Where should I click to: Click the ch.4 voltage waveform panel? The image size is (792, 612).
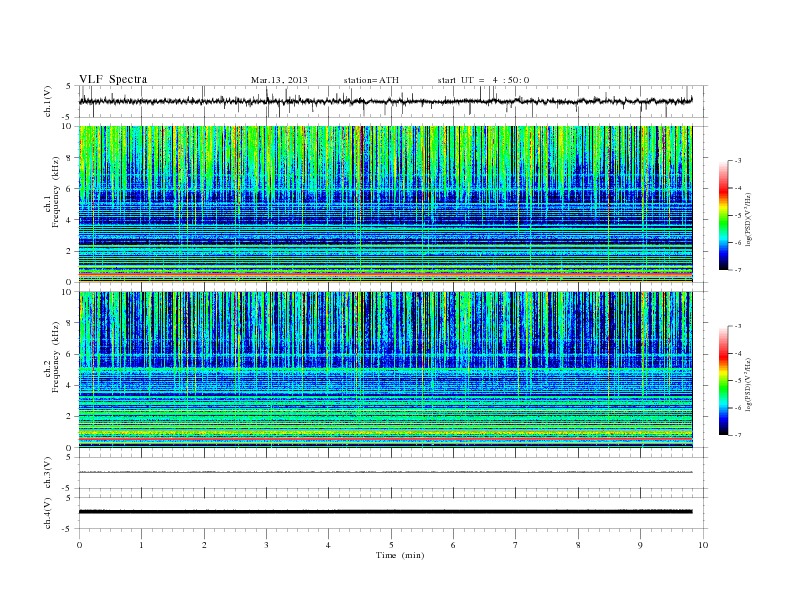(x=393, y=513)
